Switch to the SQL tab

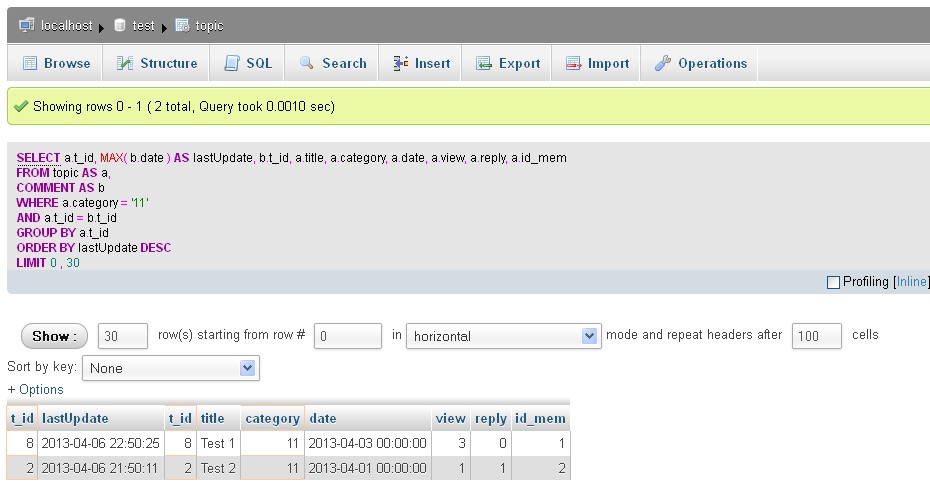248,63
